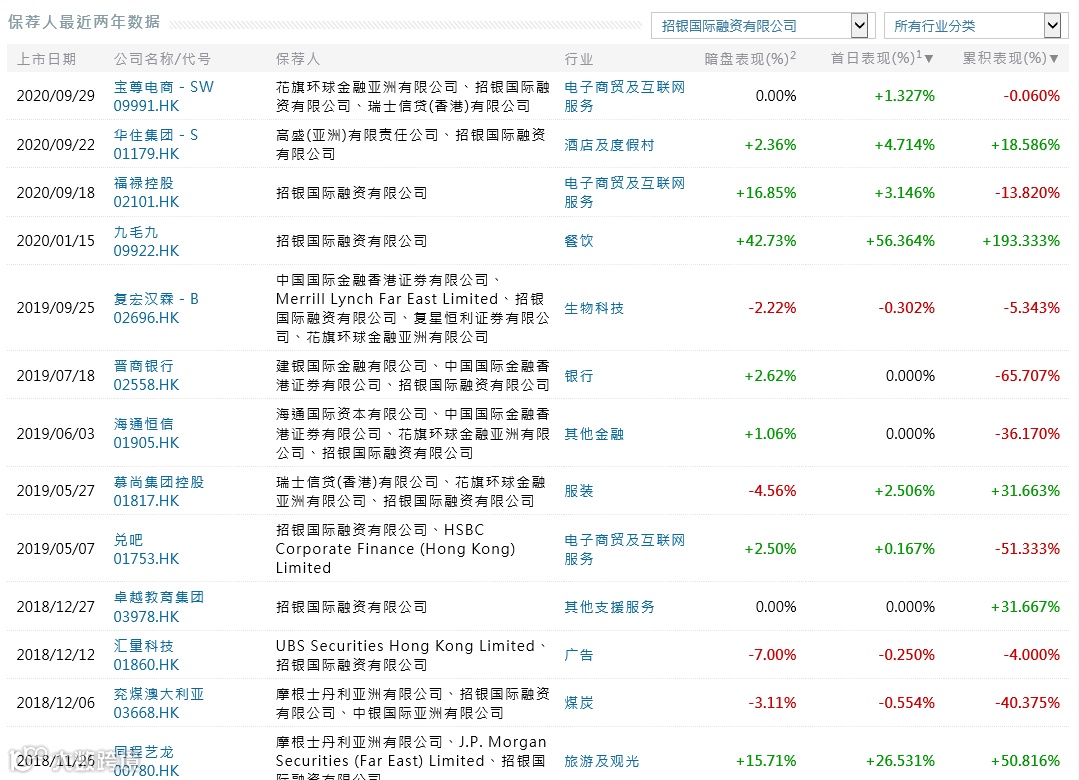
Task: Select grey-market value -7.00%
Action: tap(772, 655)
